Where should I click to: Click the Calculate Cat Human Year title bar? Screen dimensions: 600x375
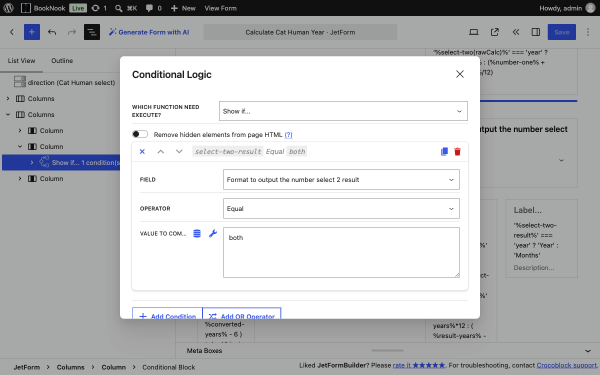[x=300, y=32]
